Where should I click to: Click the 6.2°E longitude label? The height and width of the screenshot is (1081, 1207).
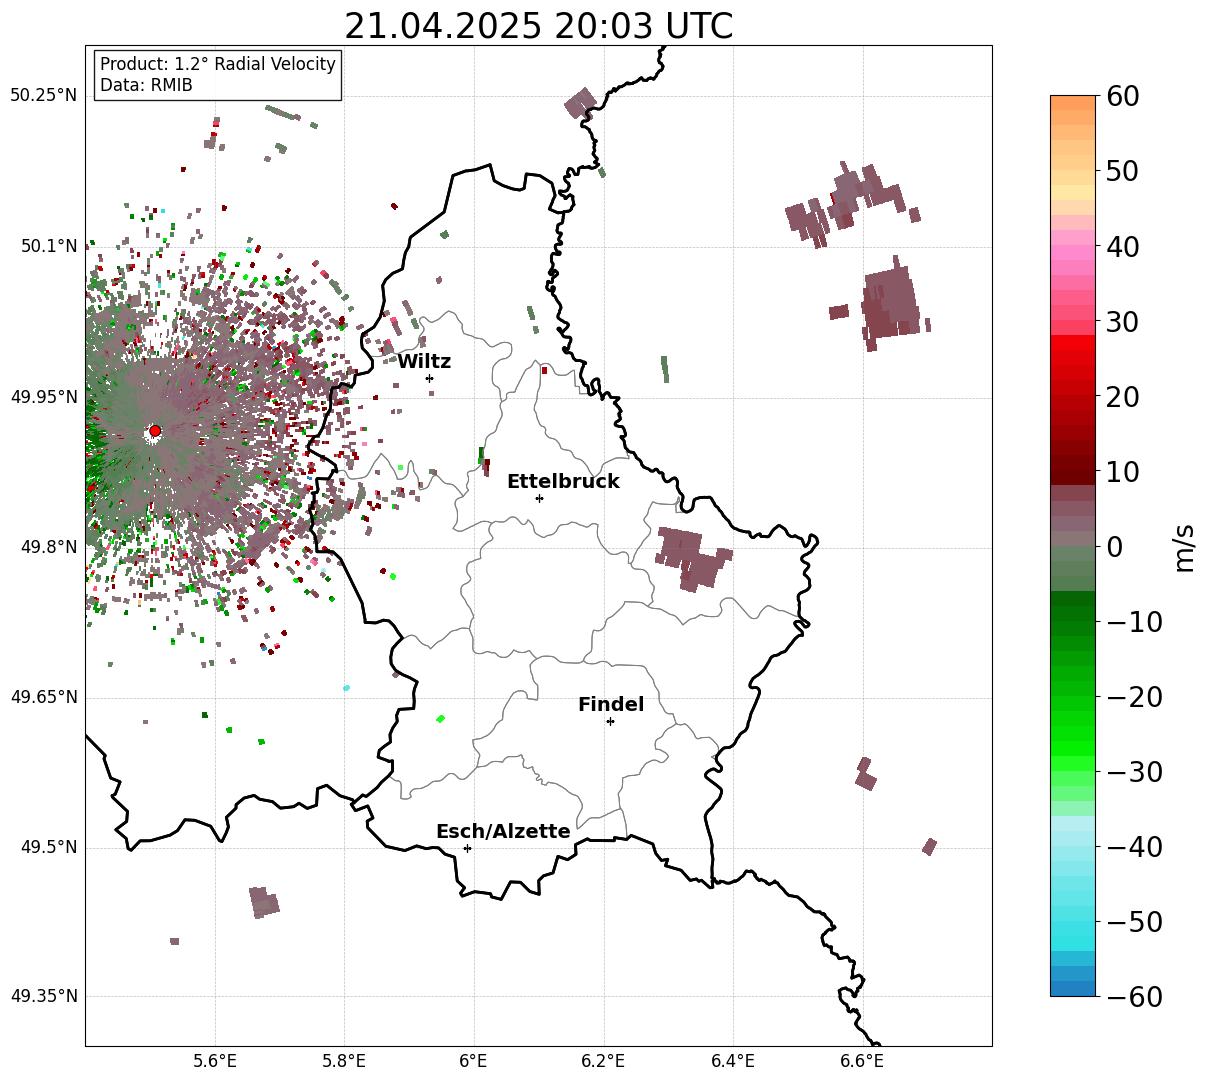pyautogui.click(x=604, y=1062)
